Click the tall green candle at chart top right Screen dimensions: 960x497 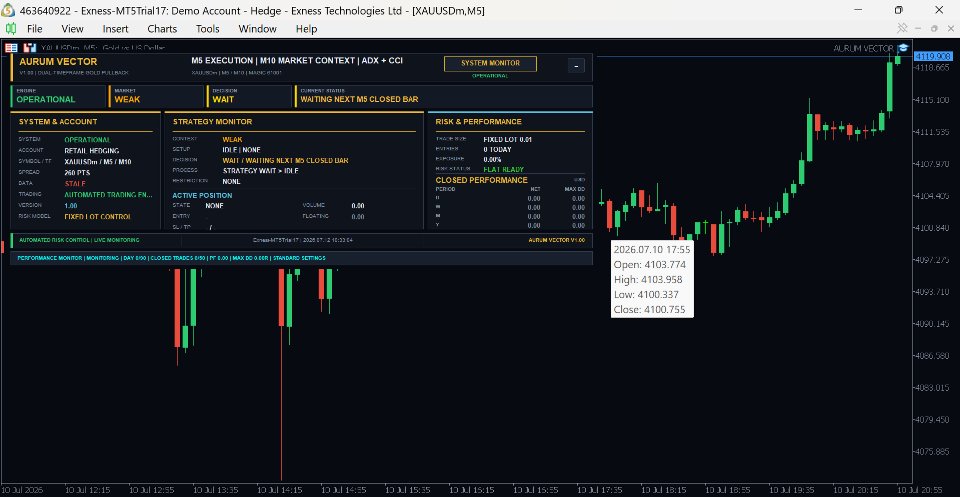click(890, 84)
